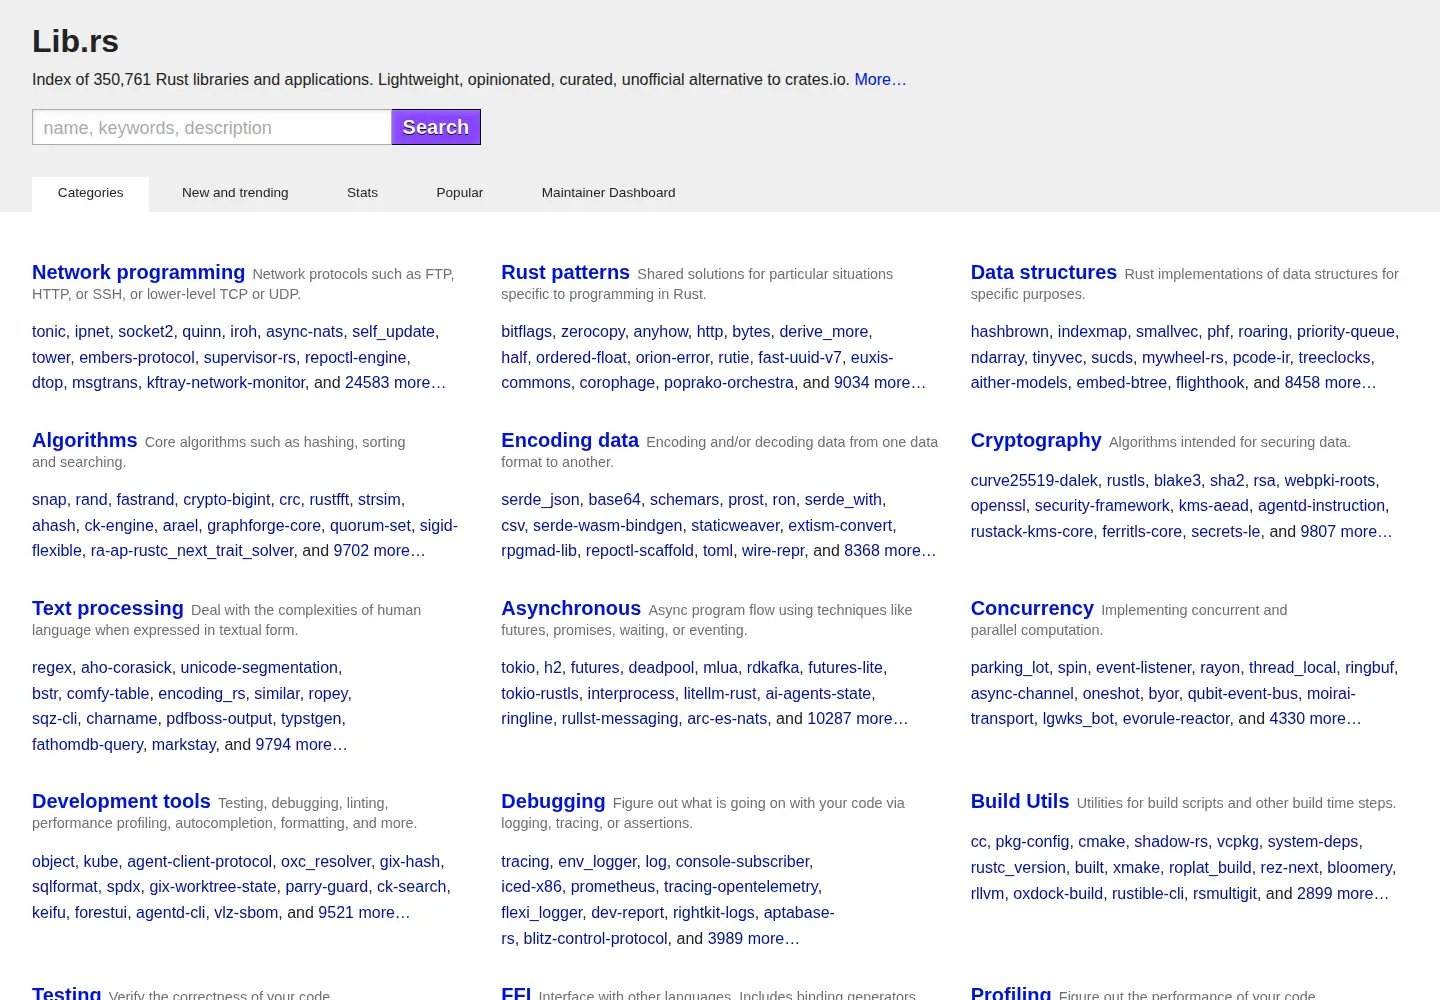Select the Categories tab
Image resolution: width=1440 pixels, height=1000 pixels.
coord(90,193)
